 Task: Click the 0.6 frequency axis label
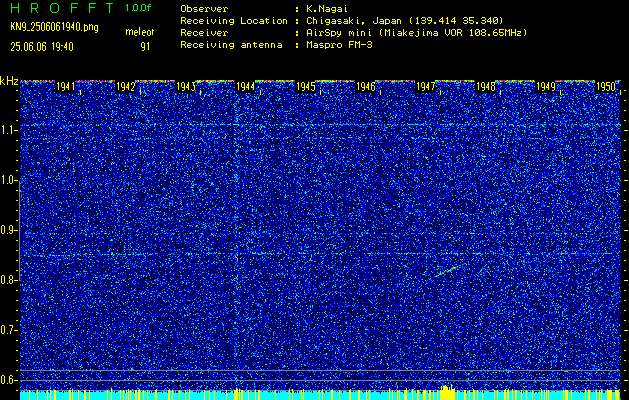pos(8,380)
